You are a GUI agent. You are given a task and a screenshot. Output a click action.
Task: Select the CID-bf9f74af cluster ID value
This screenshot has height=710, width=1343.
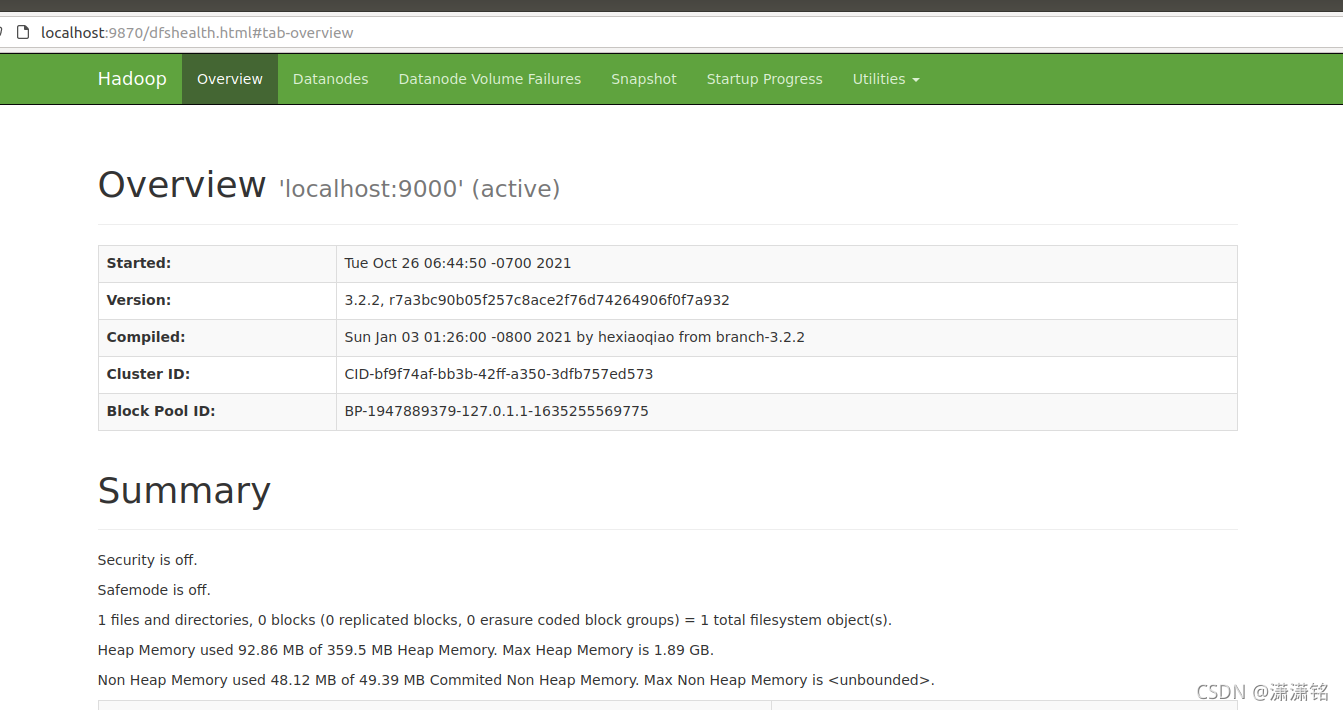point(499,374)
